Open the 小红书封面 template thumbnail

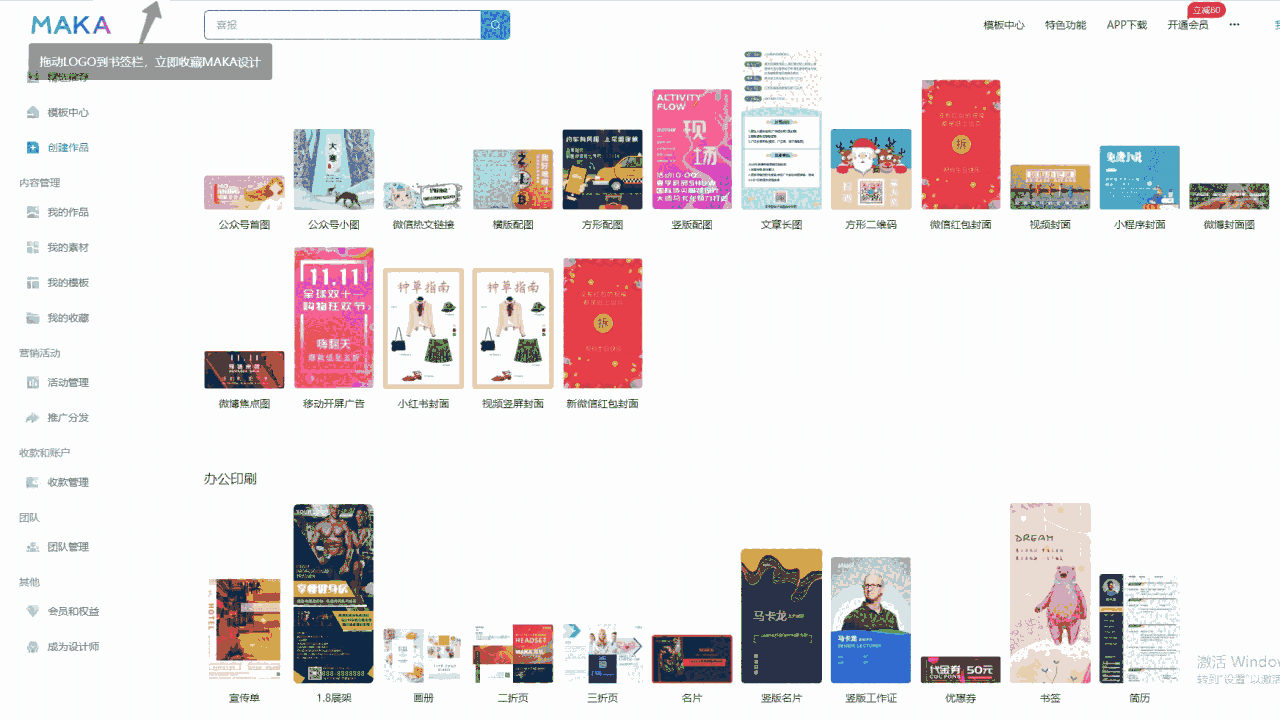[423, 328]
